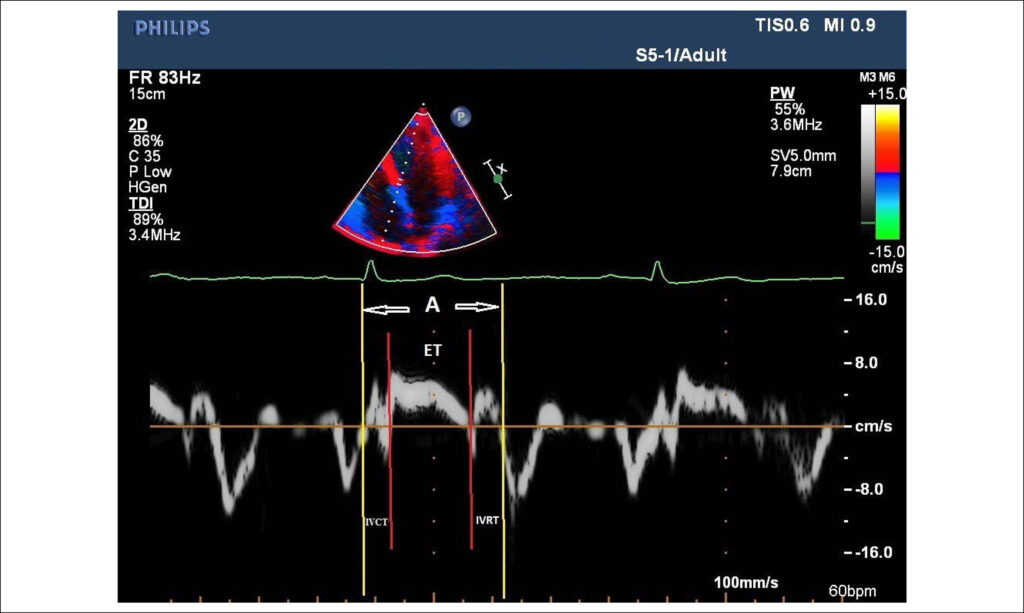Click the 60bpm heart rate readout

pyautogui.click(x=852, y=591)
